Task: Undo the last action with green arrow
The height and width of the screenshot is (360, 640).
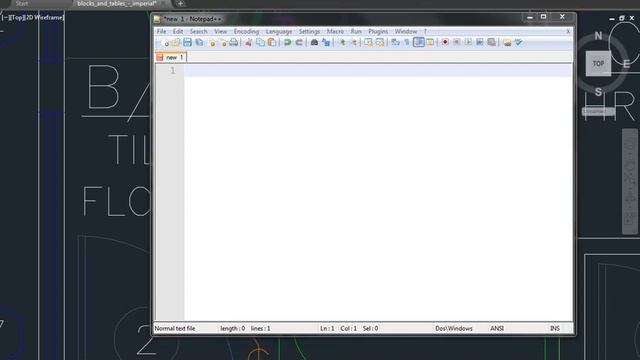Action: (287, 42)
